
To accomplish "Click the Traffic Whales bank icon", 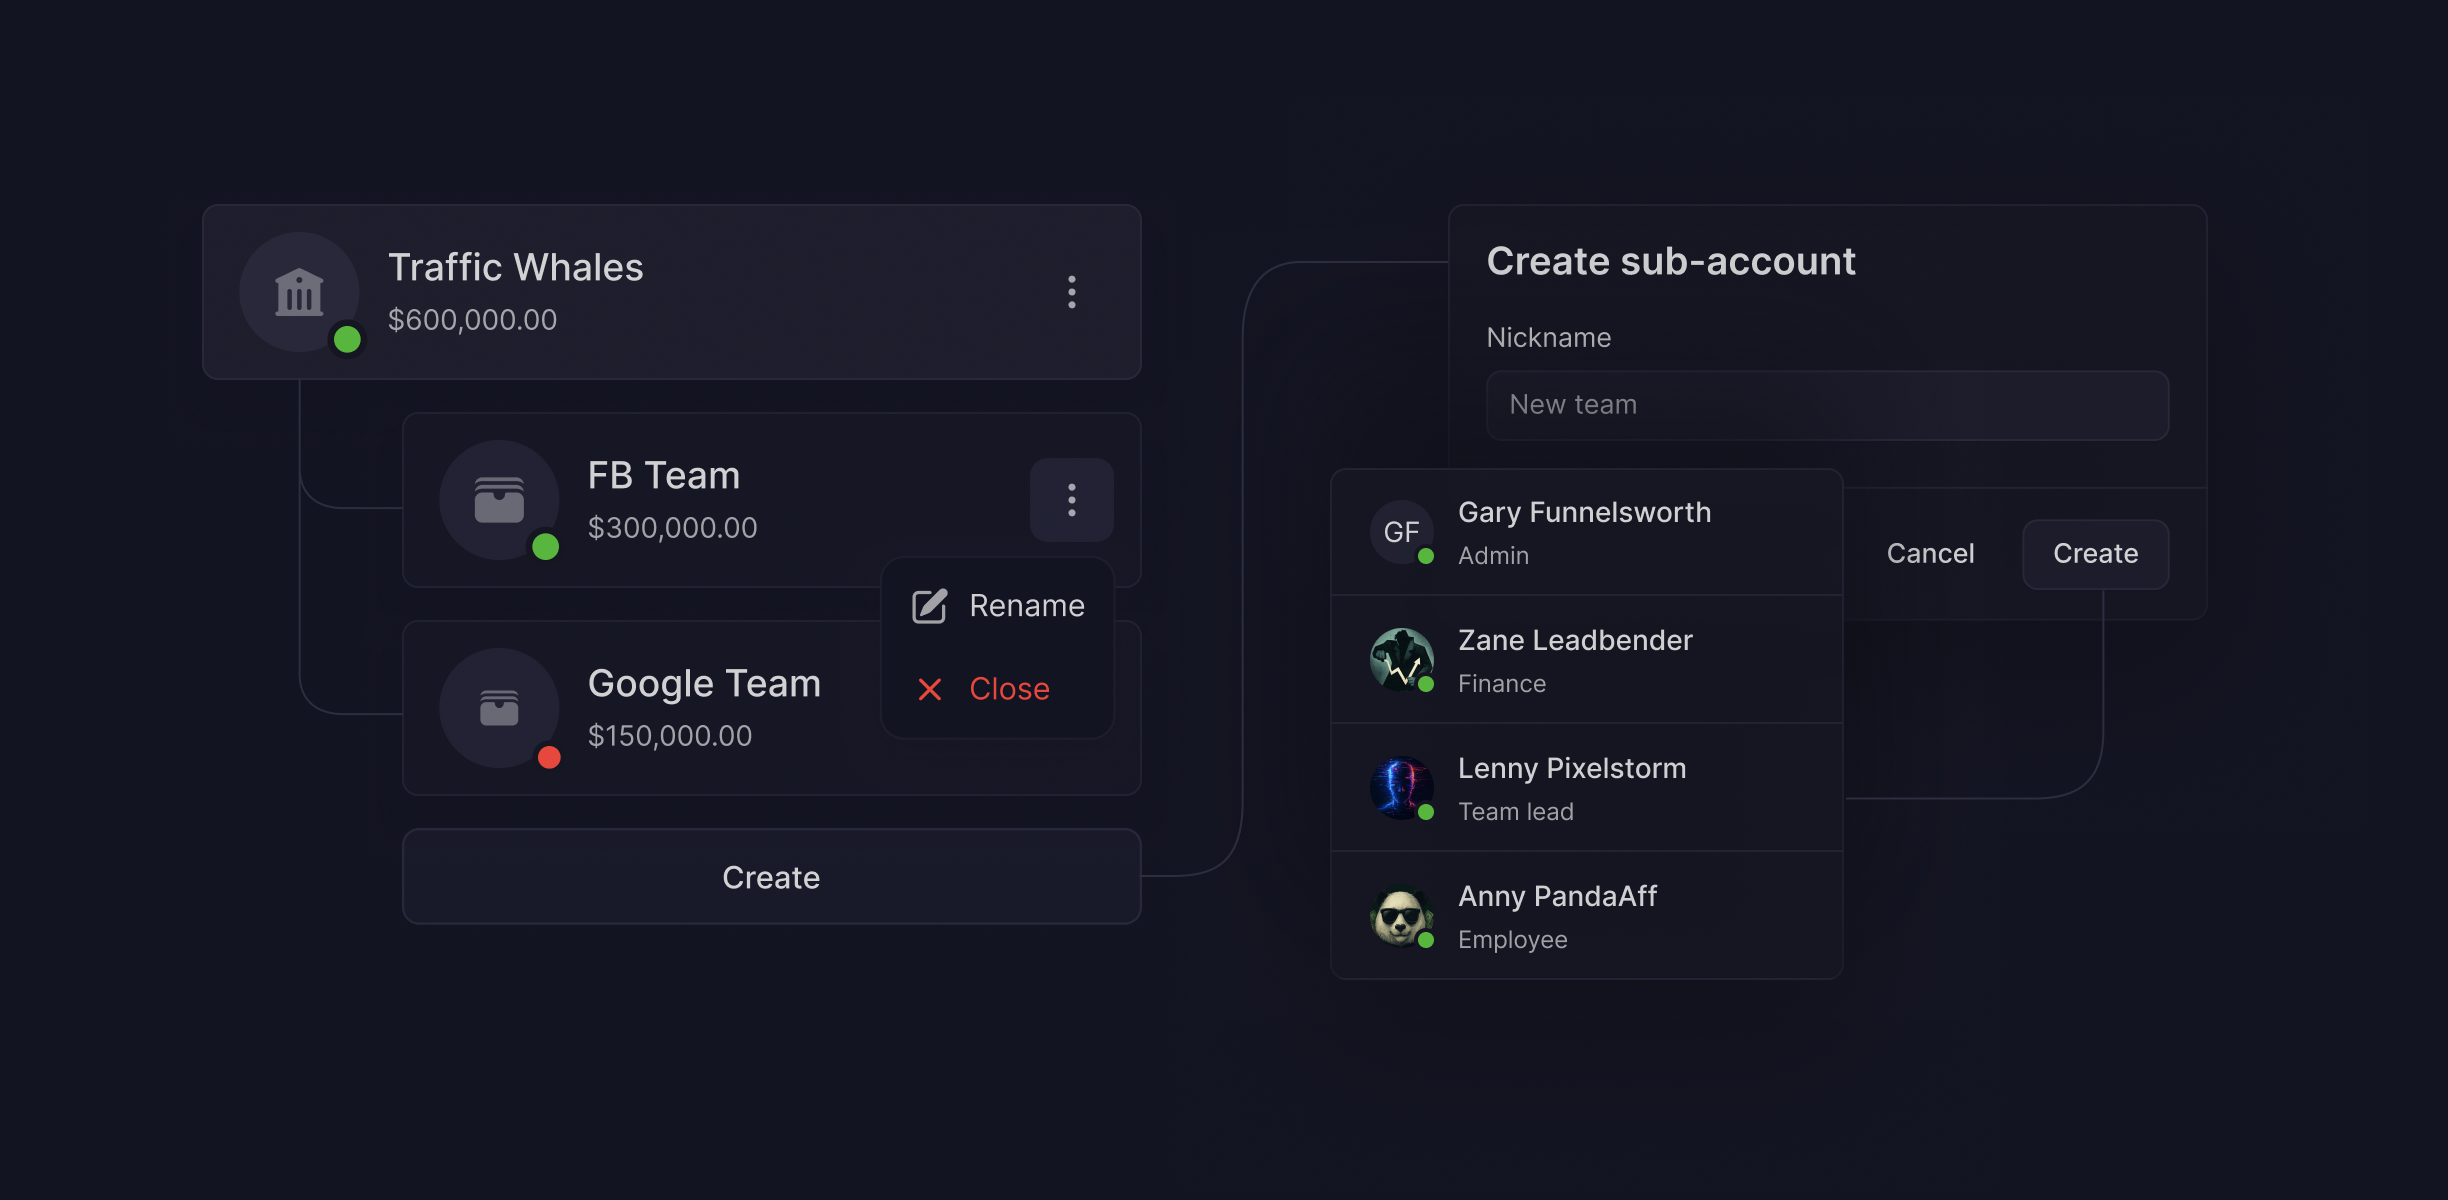I will [x=299, y=292].
